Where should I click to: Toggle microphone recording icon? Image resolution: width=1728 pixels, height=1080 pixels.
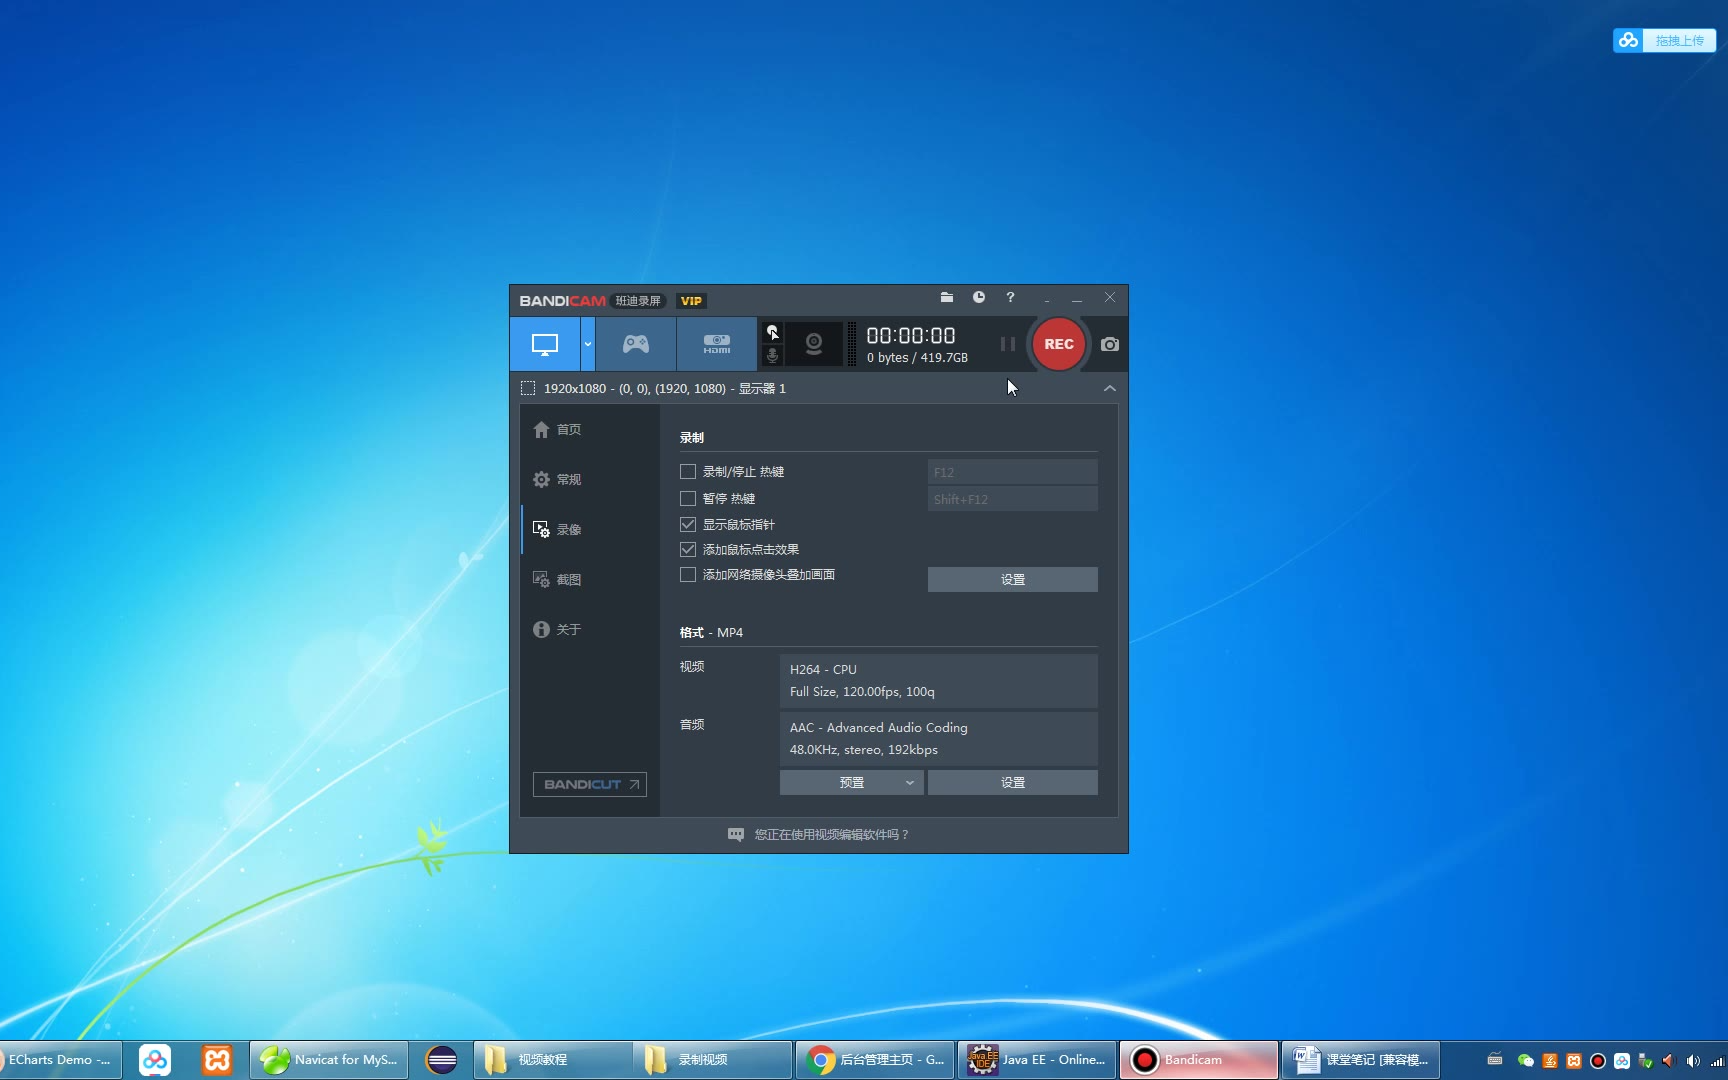[772, 355]
